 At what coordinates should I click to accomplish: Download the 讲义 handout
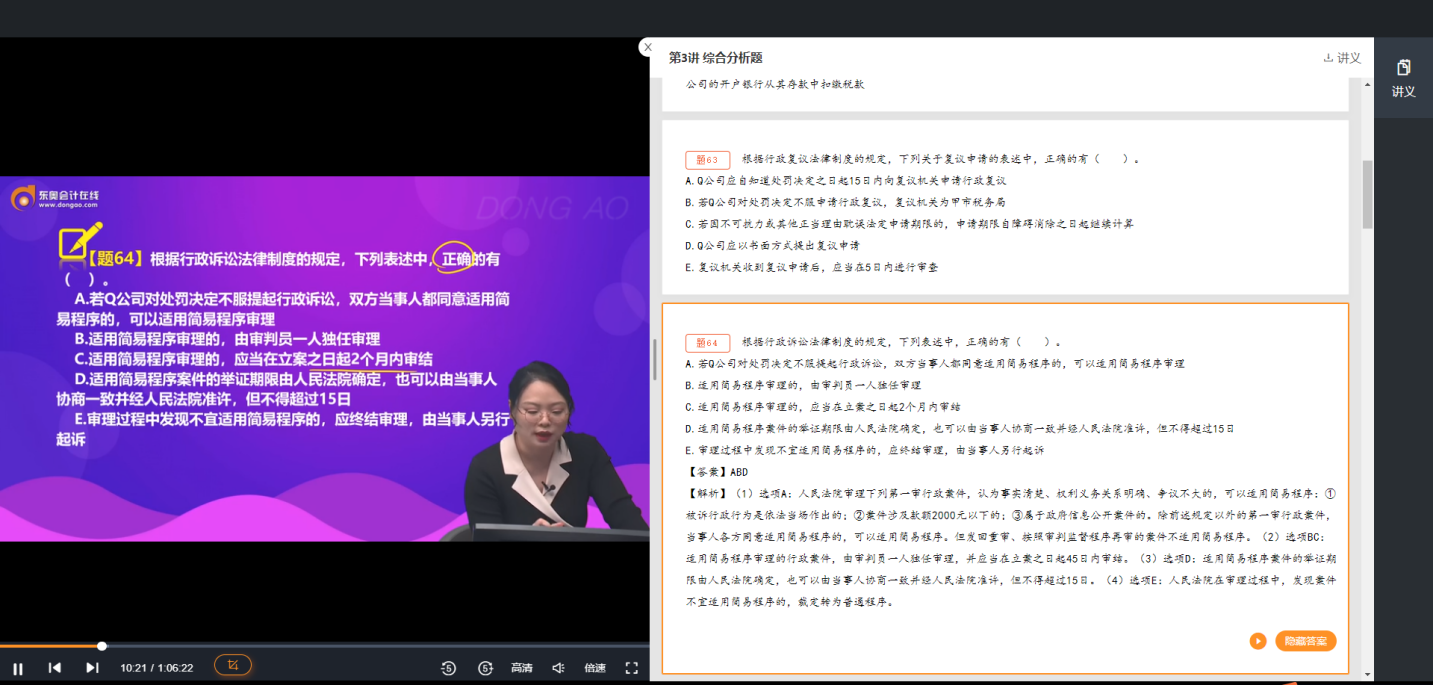coord(1342,58)
